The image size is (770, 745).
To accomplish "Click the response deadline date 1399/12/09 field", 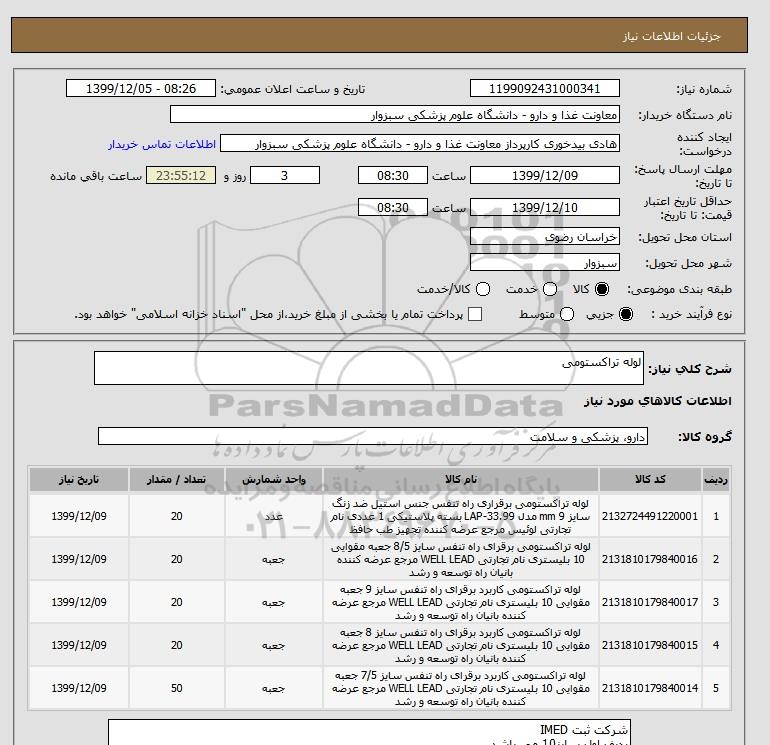I will (x=545, y=175).
